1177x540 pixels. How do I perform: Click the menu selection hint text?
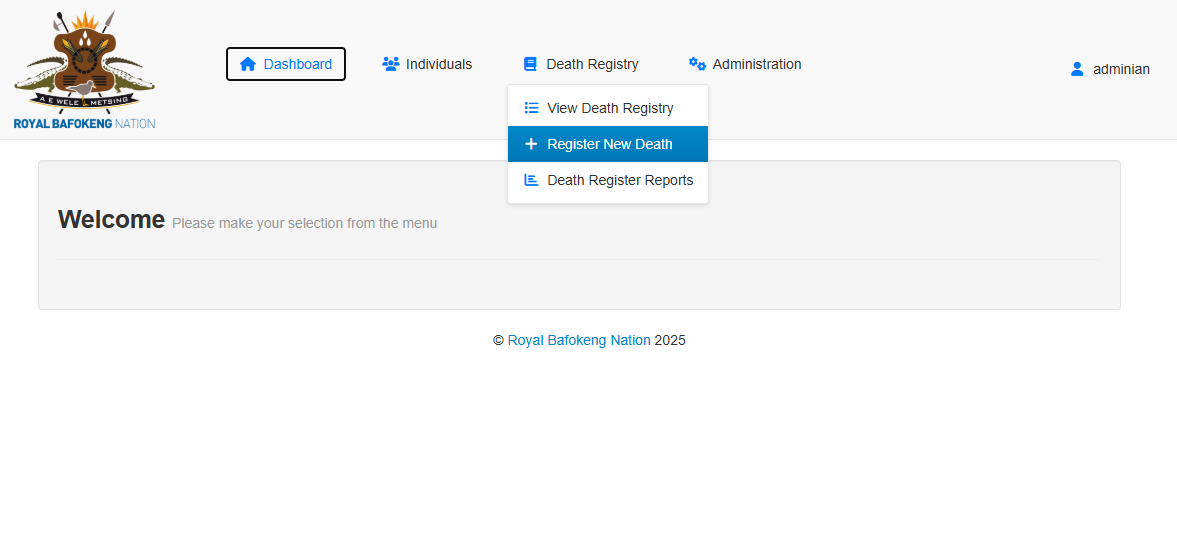[x=304, y=223]
